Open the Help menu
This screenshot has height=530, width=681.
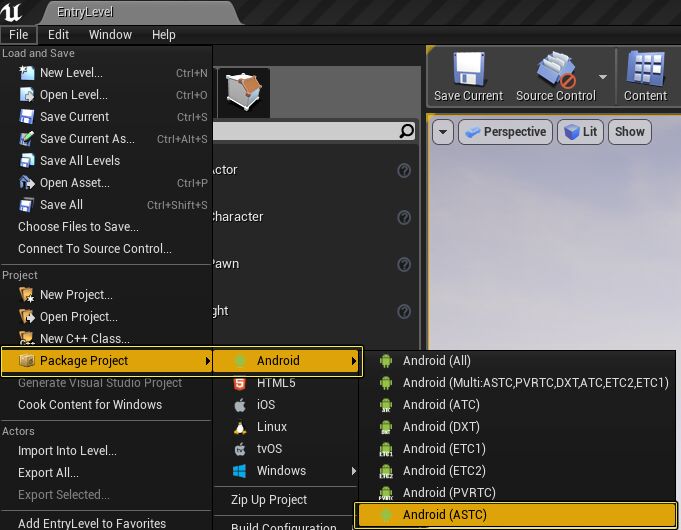point(164,35)
